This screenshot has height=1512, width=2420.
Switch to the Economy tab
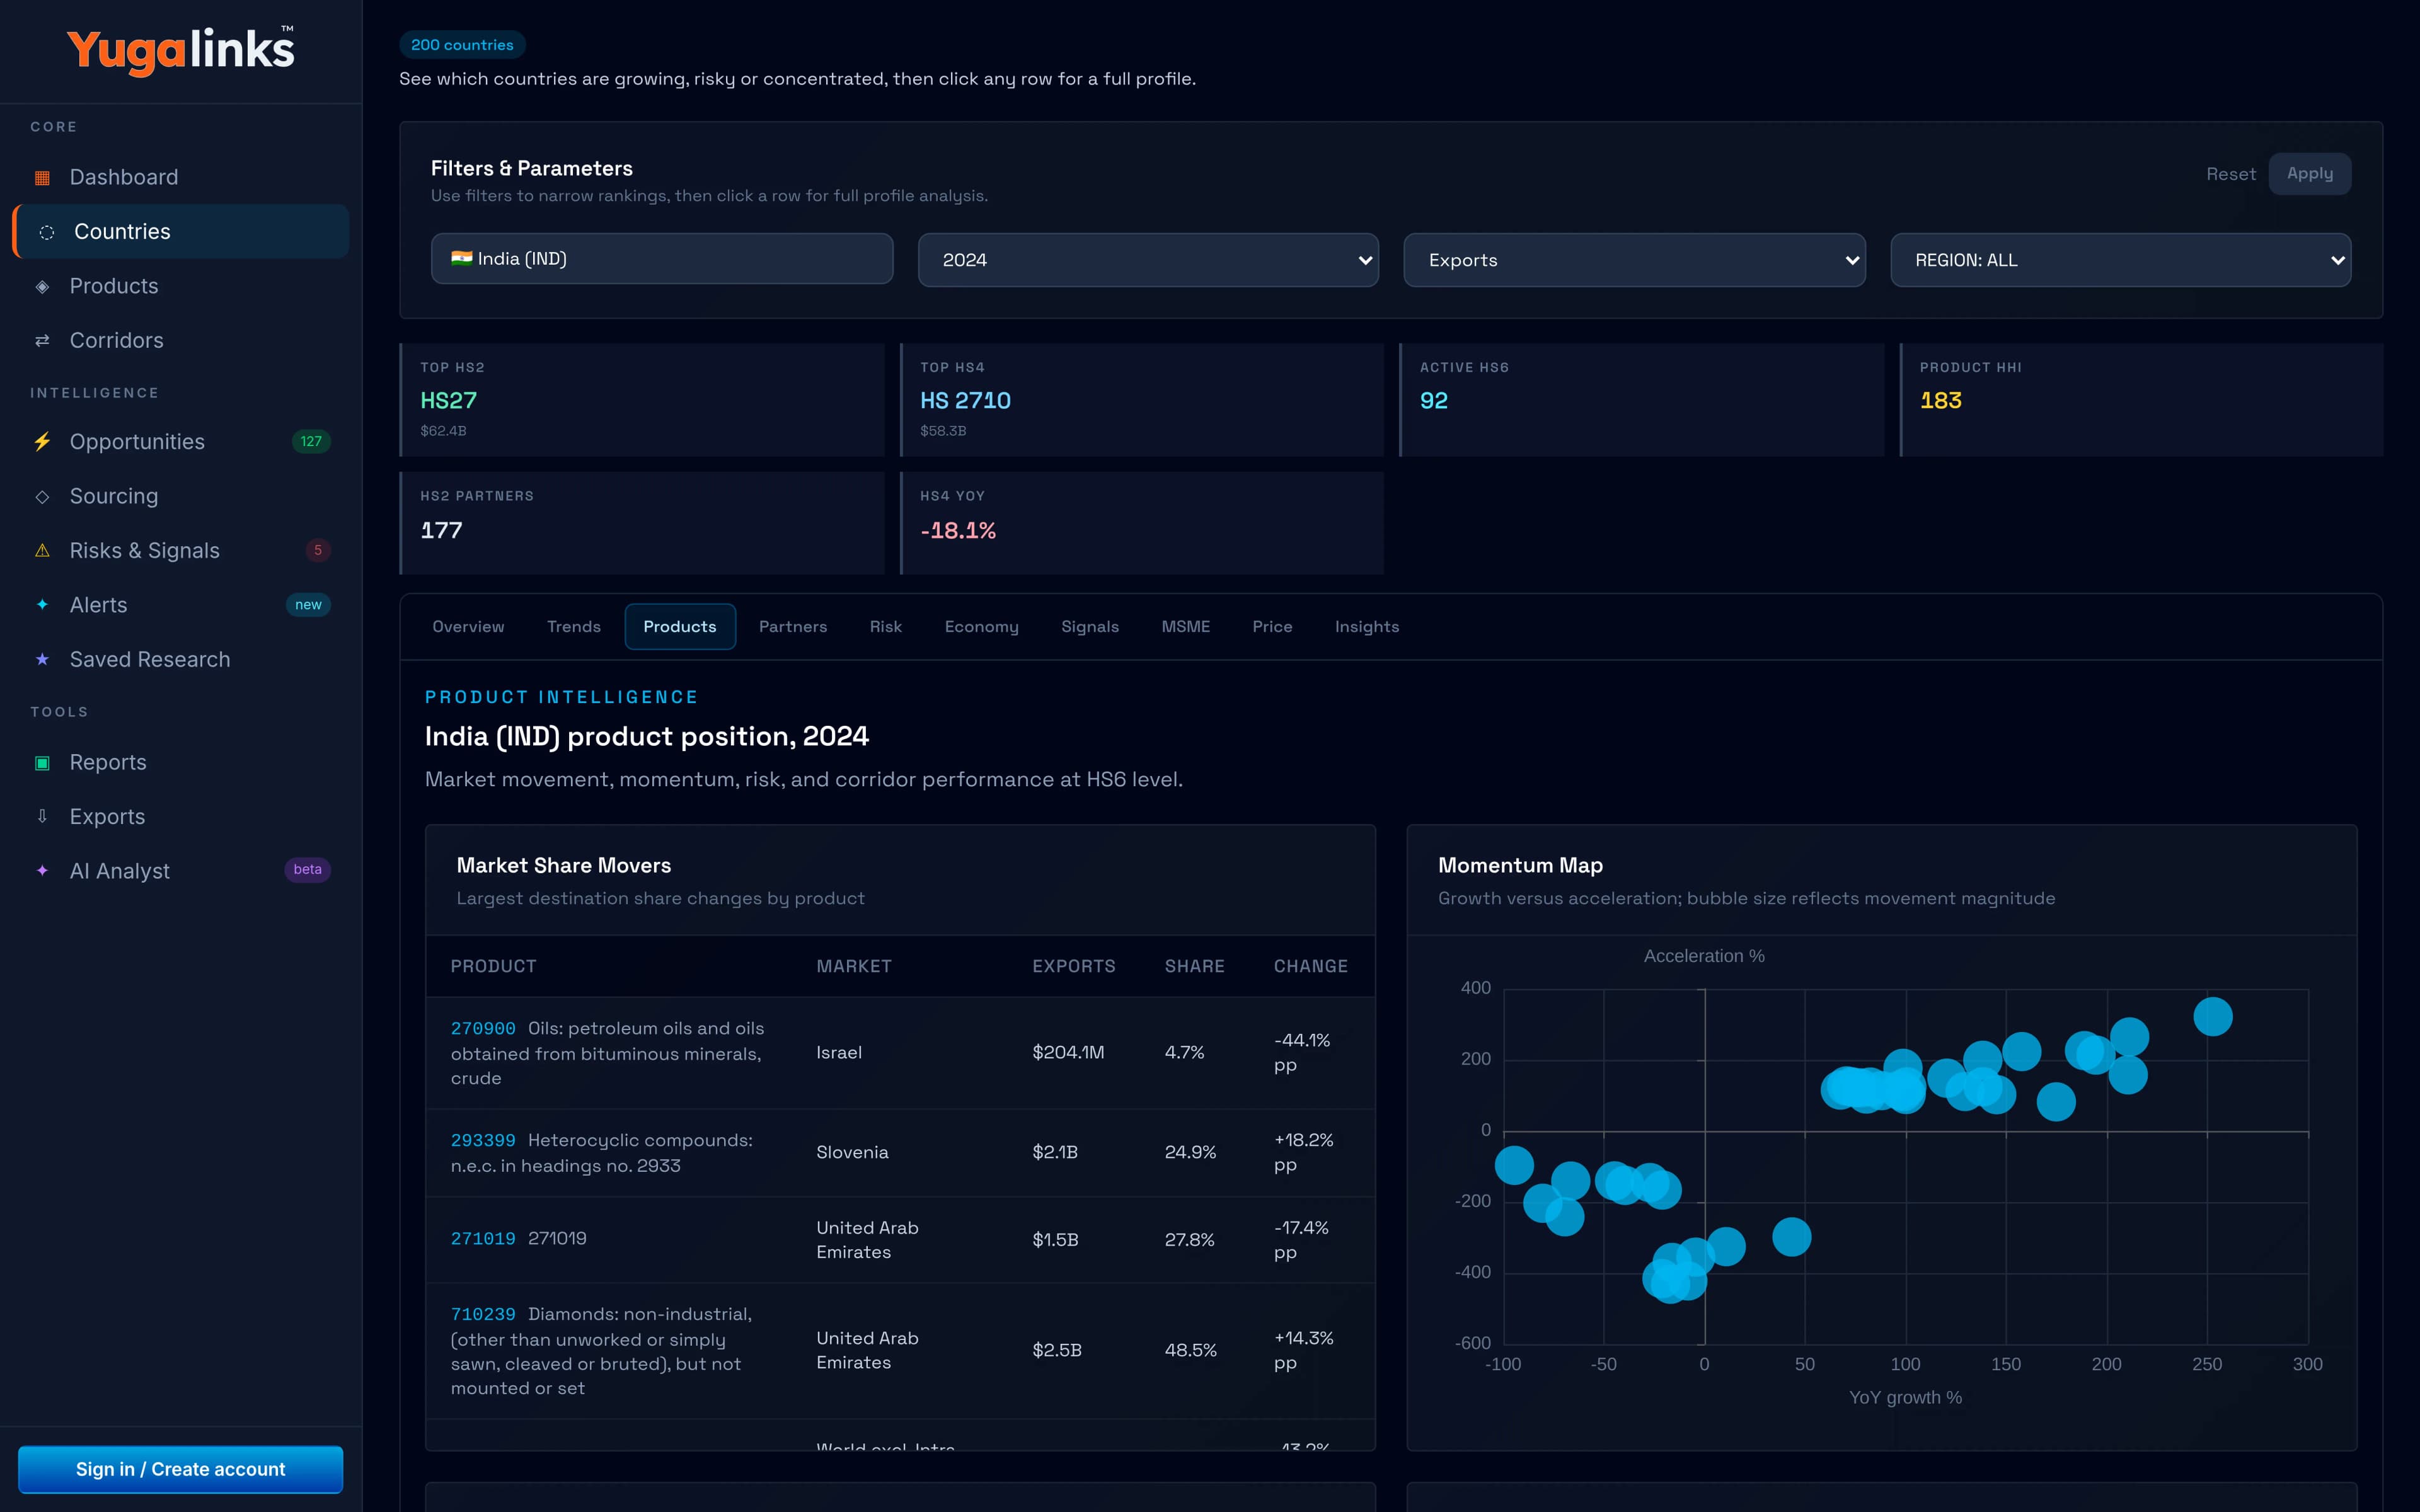tap(982, 627)
